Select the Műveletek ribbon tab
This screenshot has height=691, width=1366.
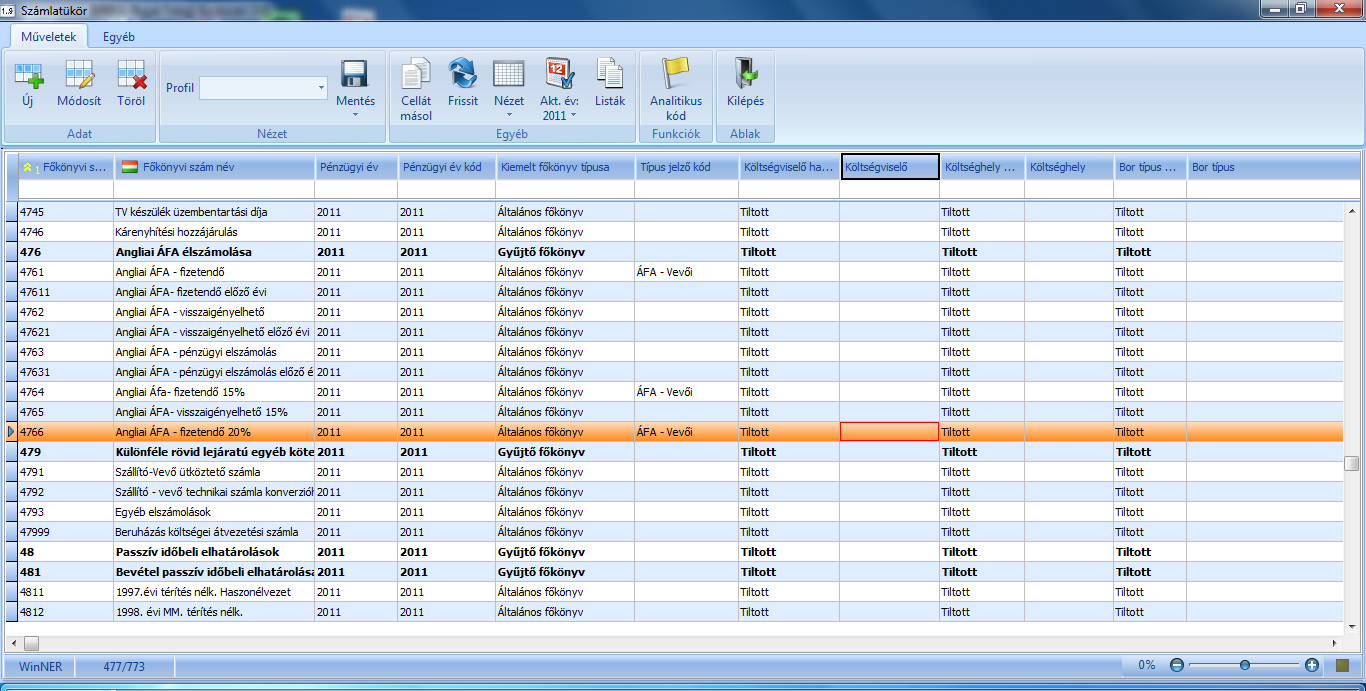[49, 37]
